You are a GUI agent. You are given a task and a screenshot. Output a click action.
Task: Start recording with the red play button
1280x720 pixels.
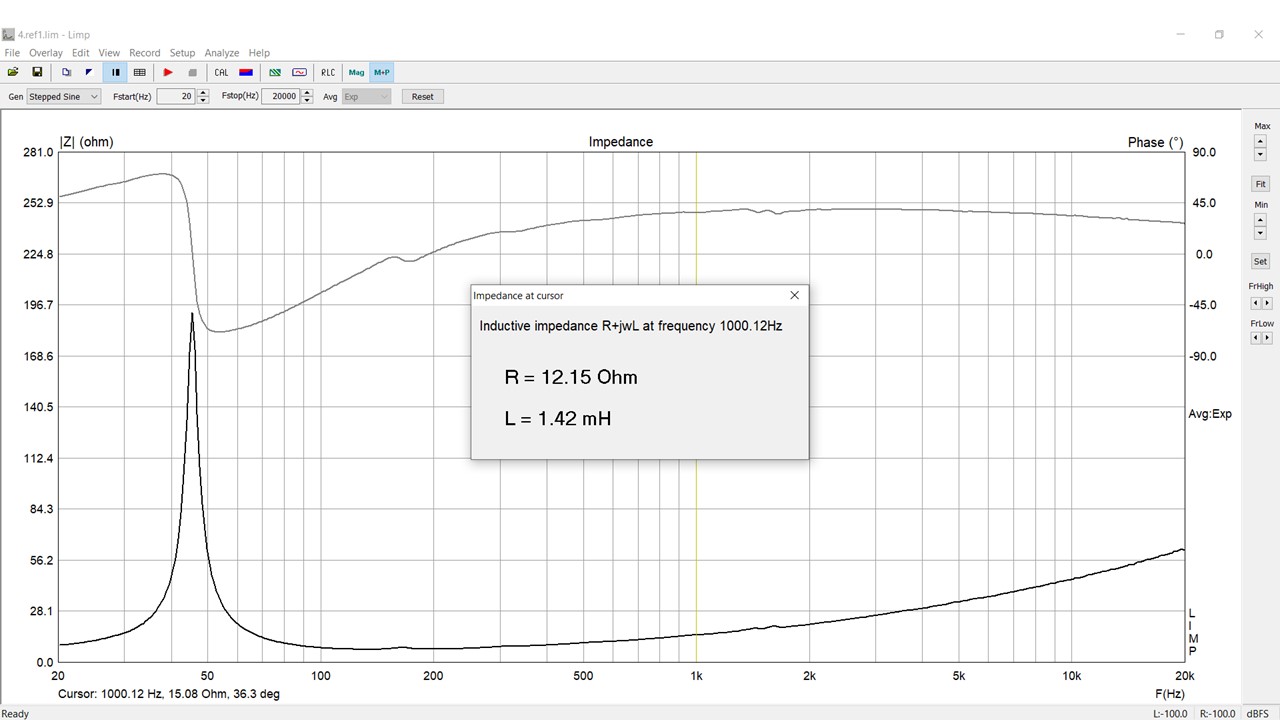point(168,72)
